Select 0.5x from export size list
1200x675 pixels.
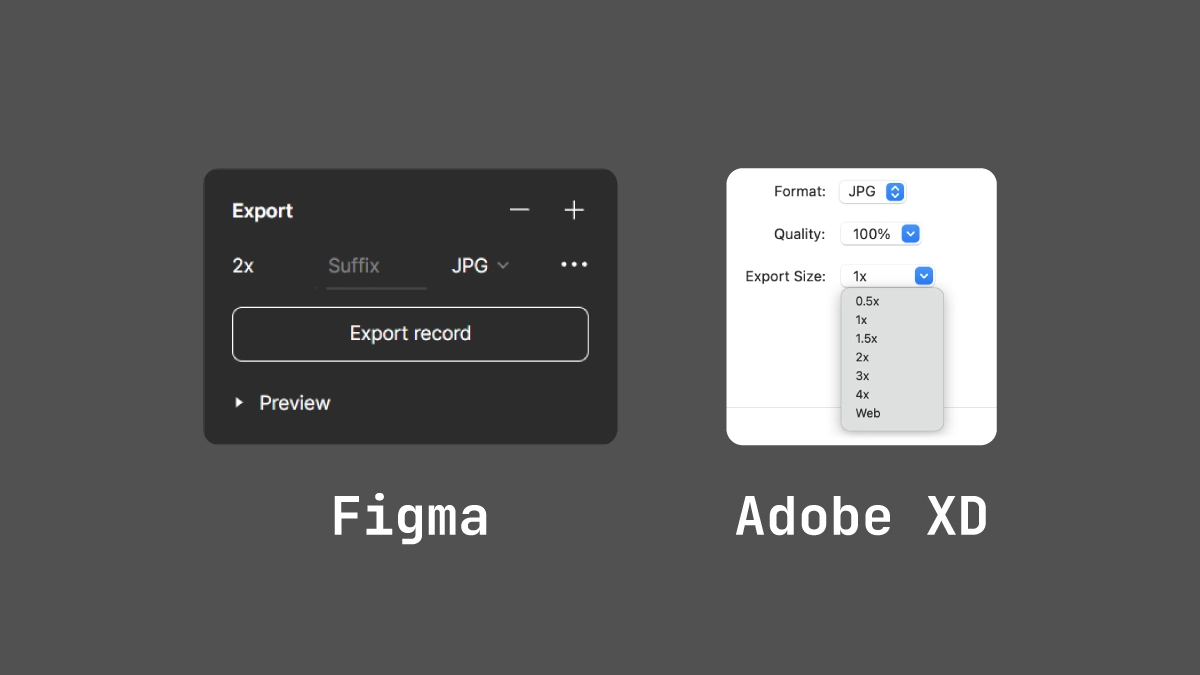click(867, 301)
